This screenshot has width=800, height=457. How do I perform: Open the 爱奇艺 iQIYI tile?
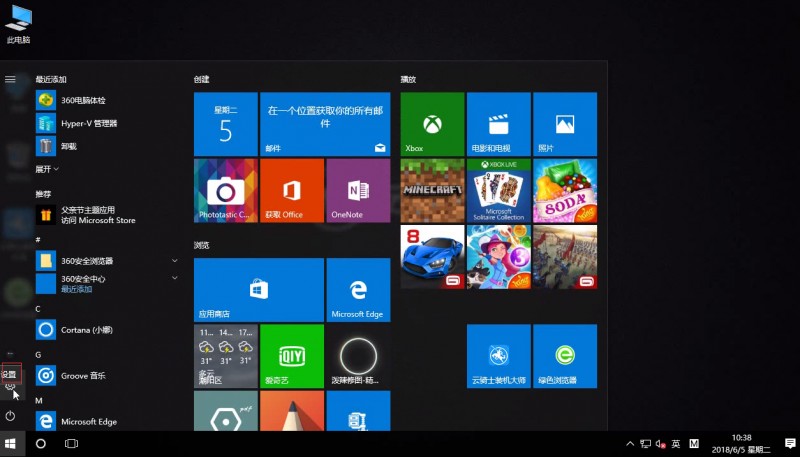pyautogui.click(x=292, y=356)
